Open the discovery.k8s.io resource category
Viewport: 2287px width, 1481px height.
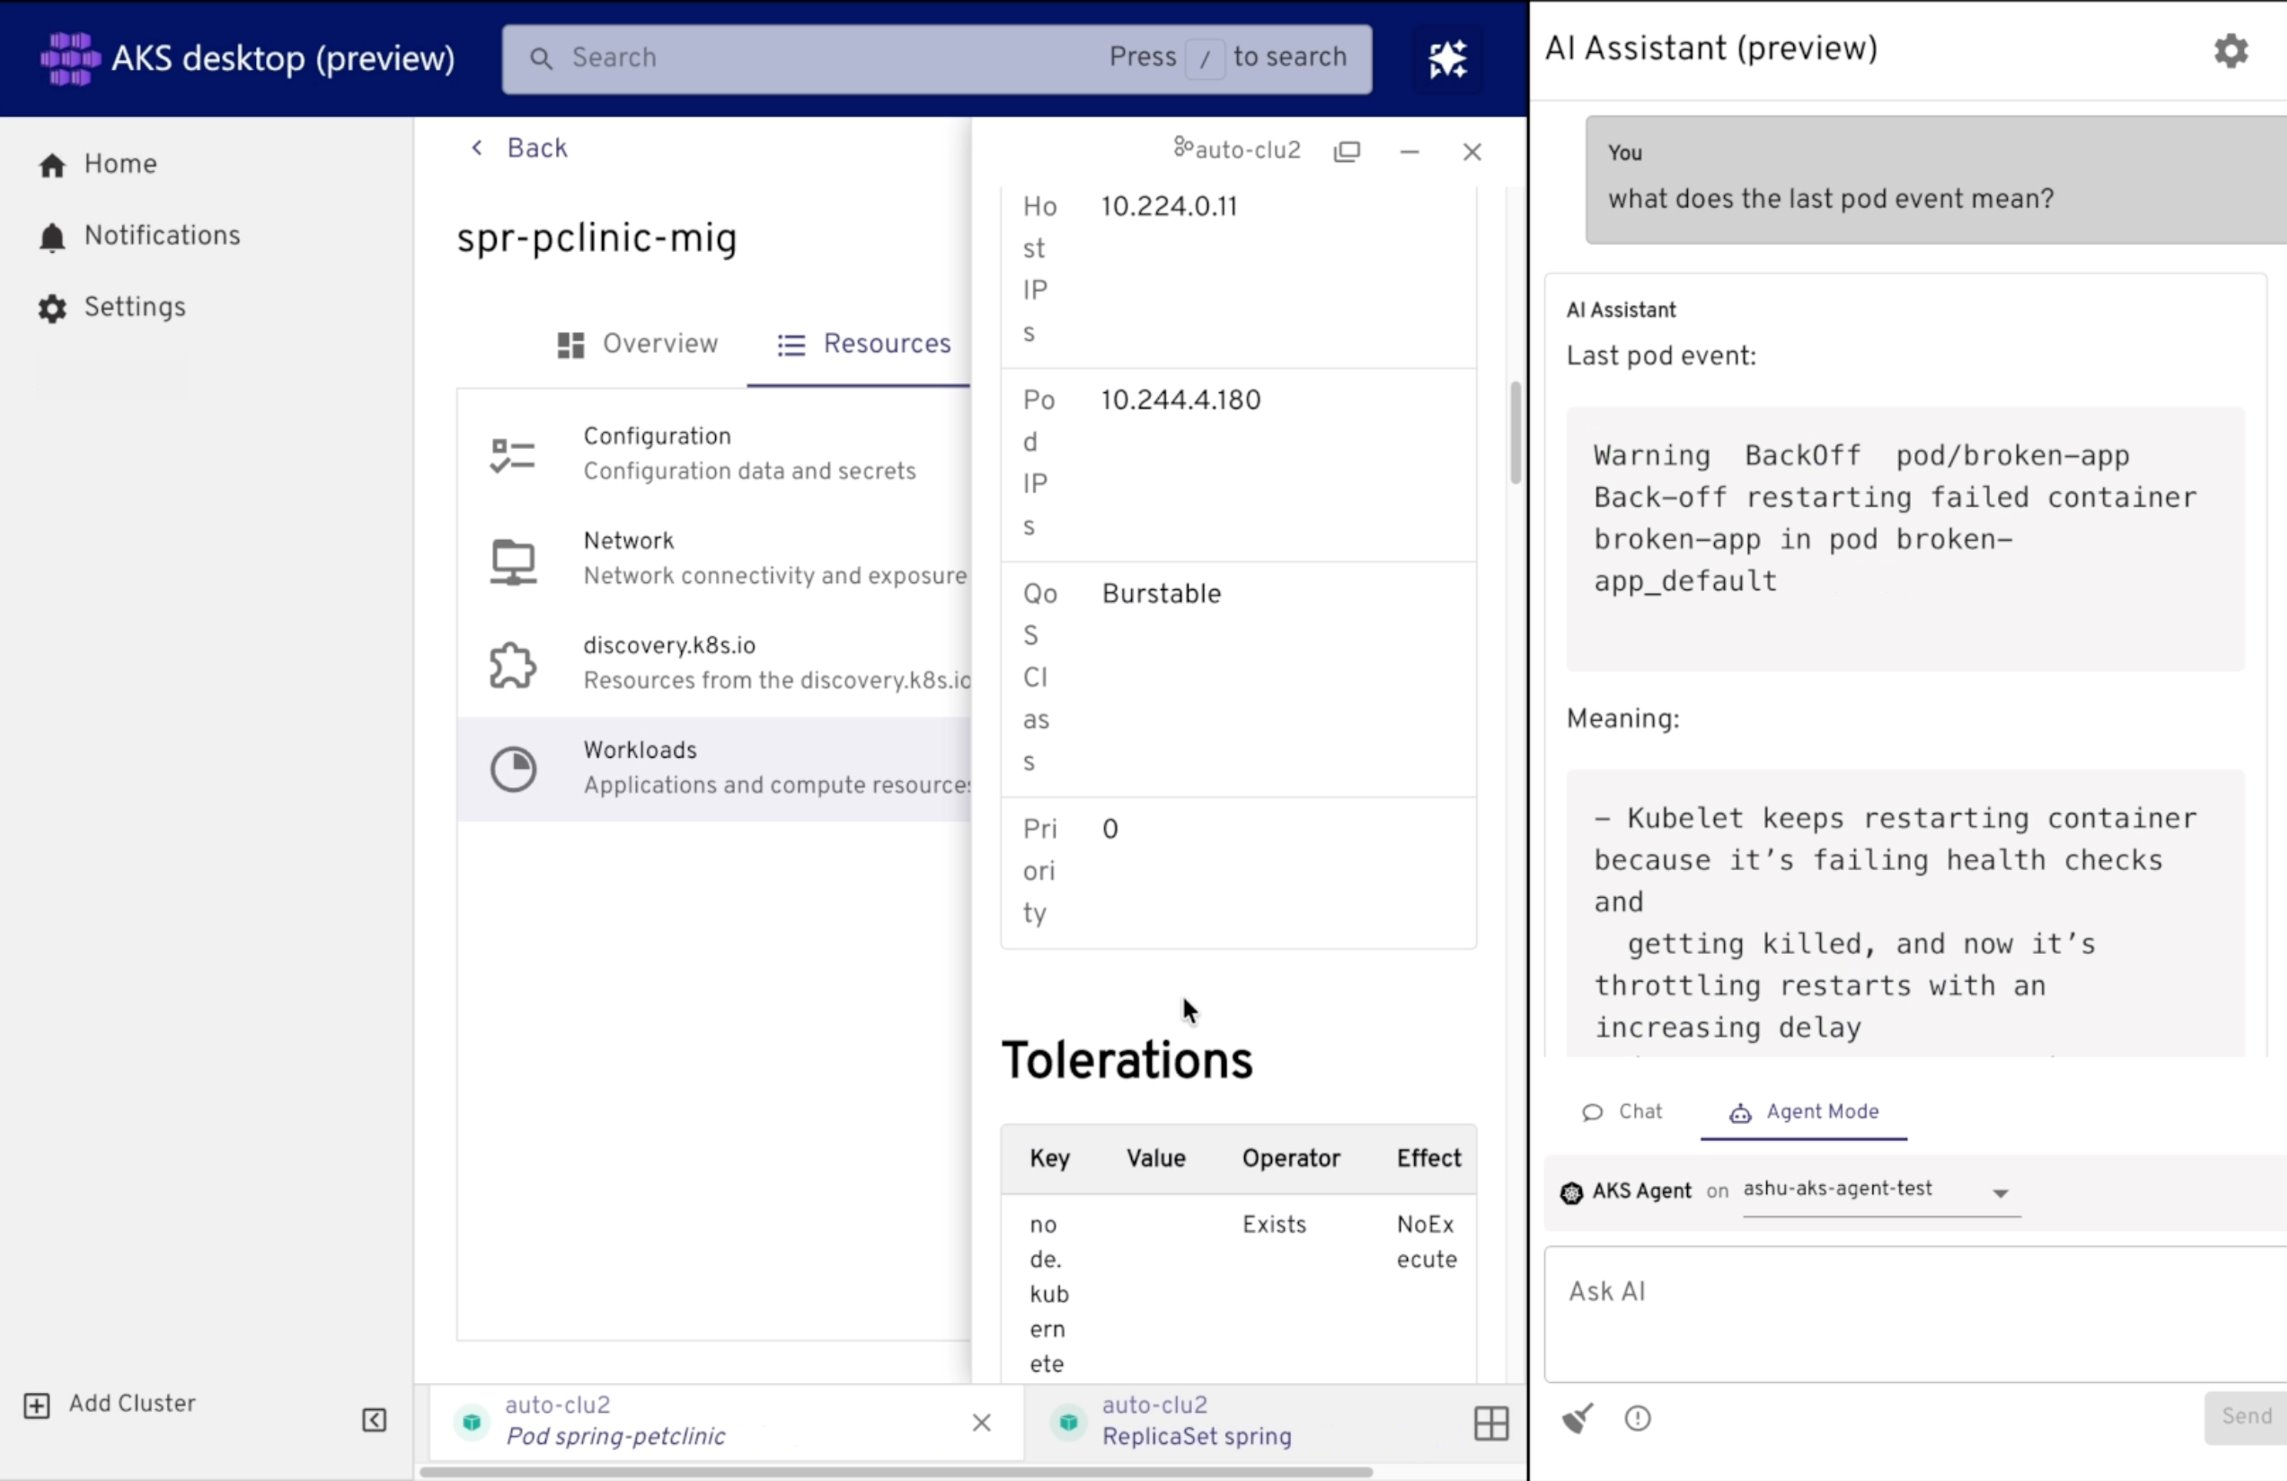[x=714, y=664]
